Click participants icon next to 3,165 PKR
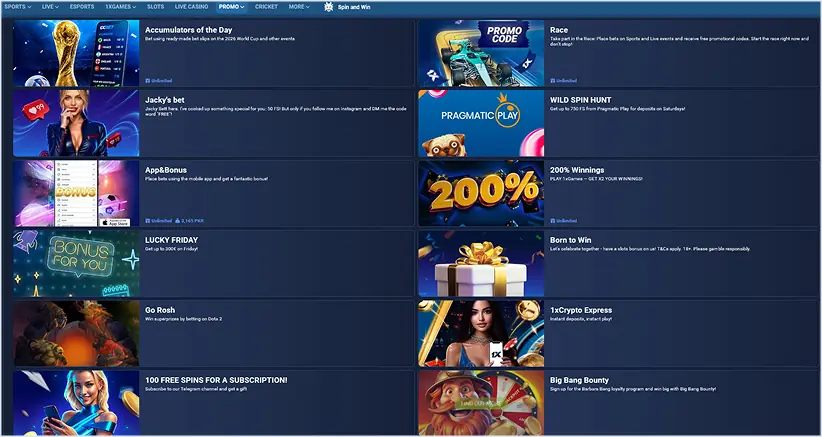The height and width of the screenshot is (437, 822). (x=178, y=221)
